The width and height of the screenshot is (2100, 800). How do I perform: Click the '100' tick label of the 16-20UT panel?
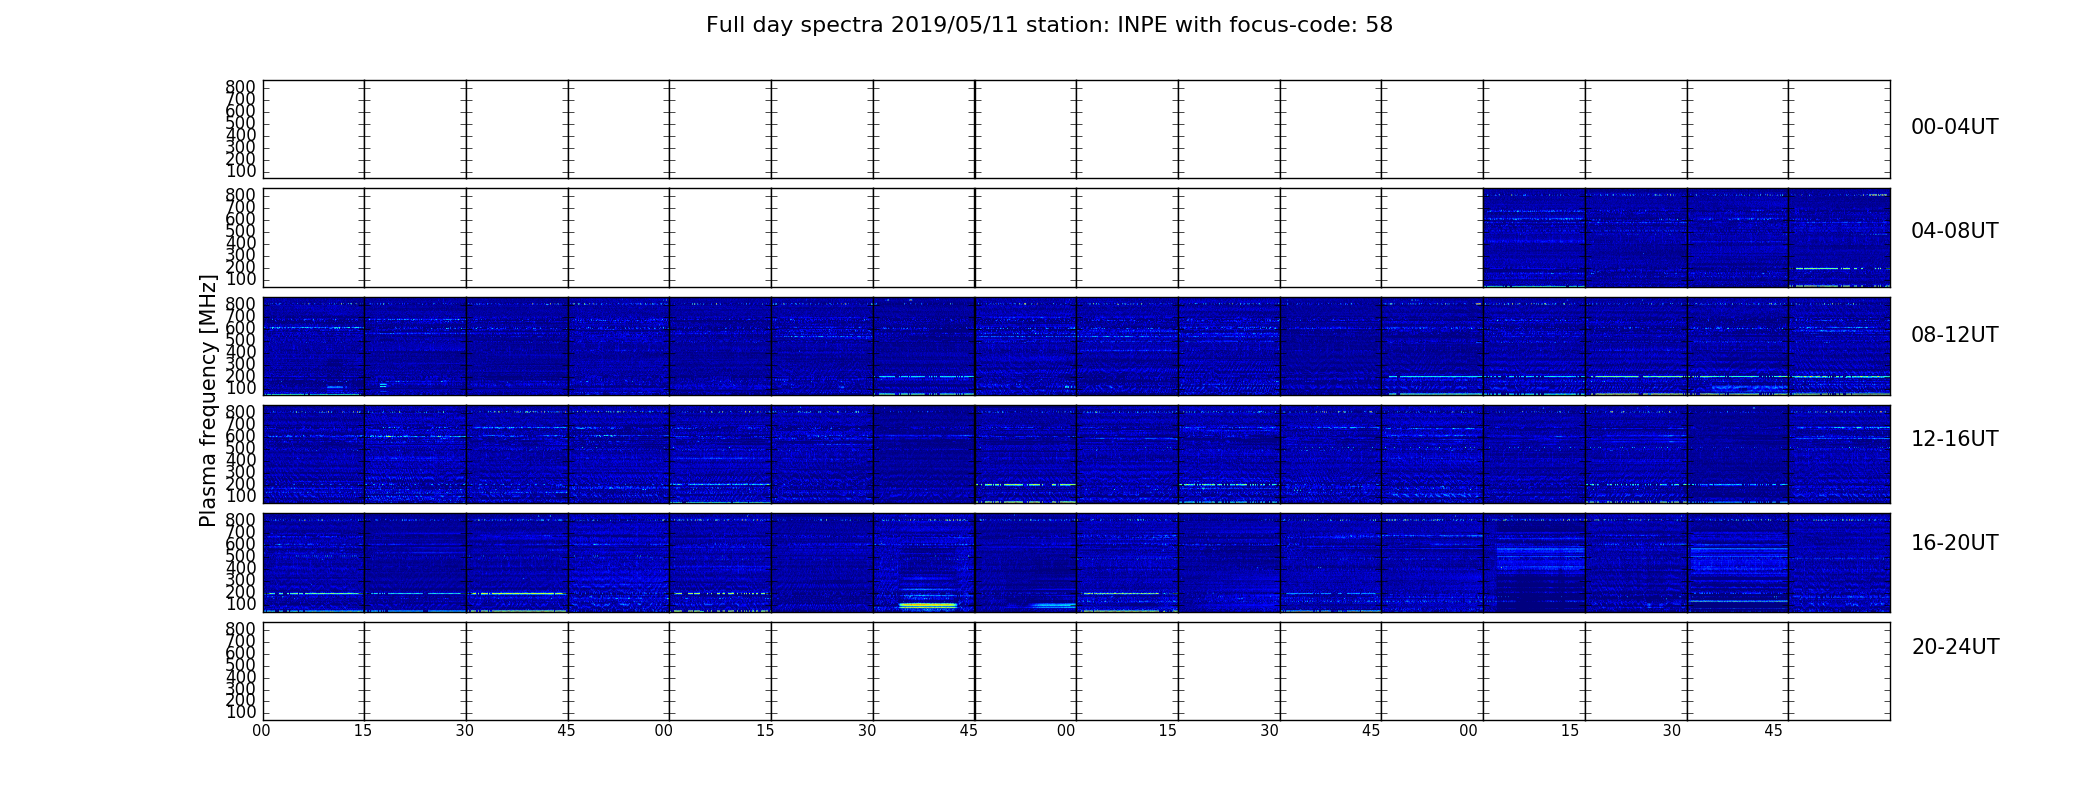click(x=241, y=604)
